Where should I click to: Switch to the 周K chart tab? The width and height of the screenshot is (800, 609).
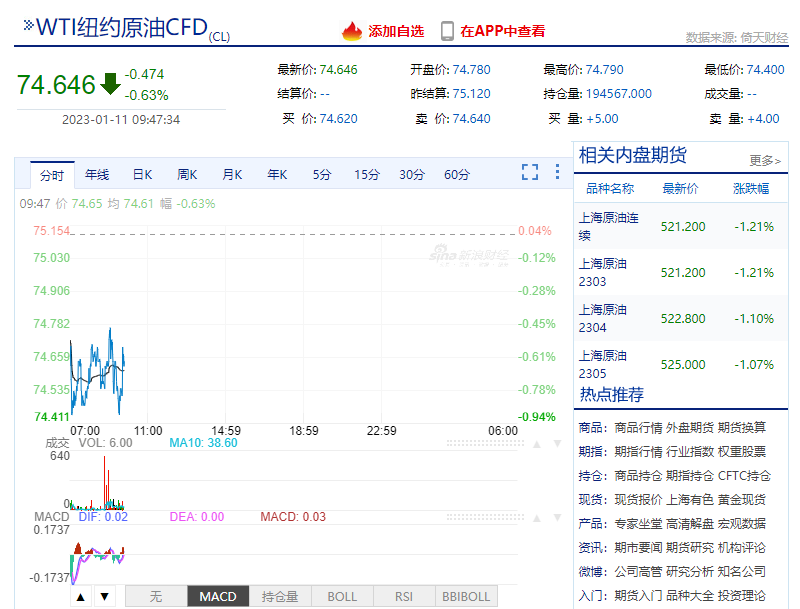[187, 175]
